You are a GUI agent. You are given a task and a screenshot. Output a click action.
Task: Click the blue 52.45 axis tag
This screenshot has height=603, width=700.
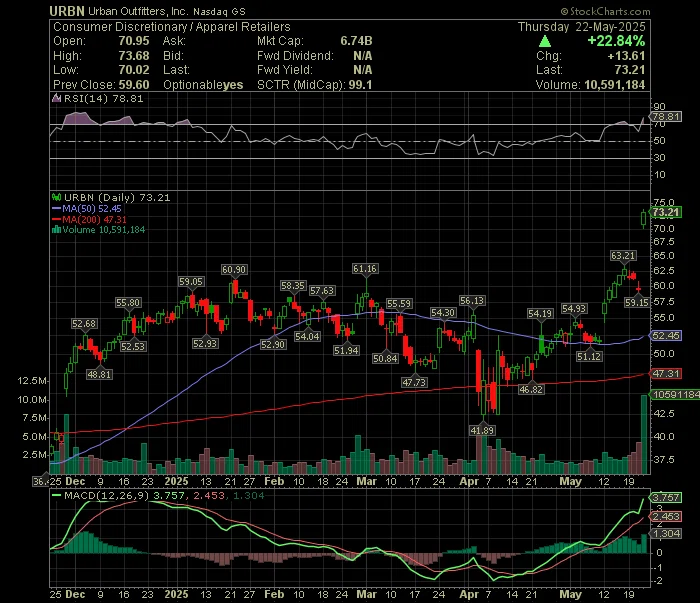[x=666, y=336]
